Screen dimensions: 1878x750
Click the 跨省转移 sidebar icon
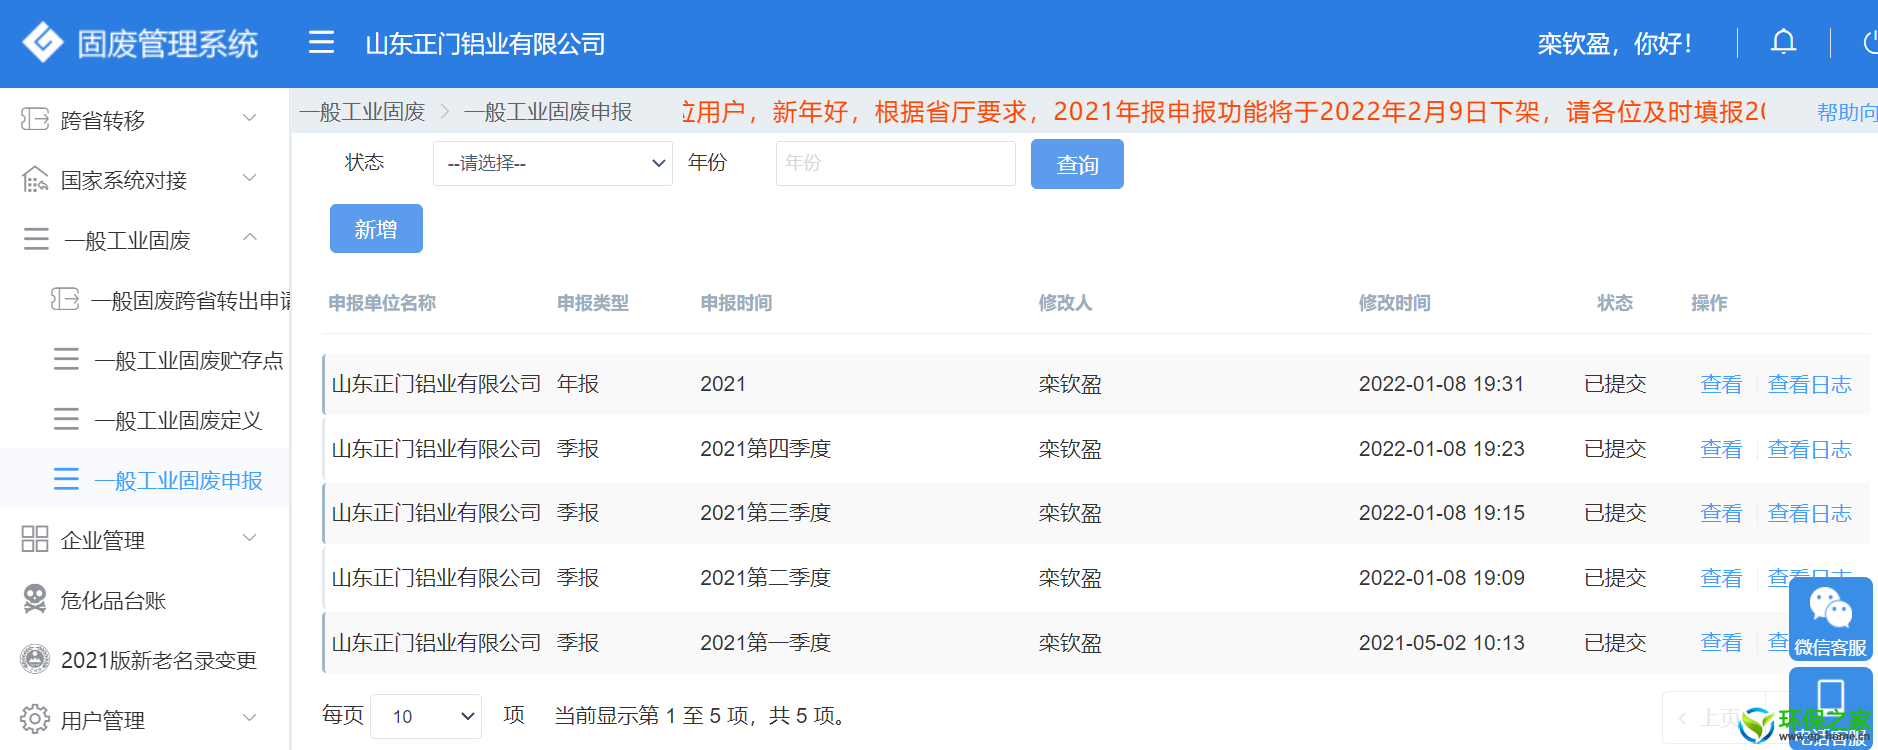[35, 119]
